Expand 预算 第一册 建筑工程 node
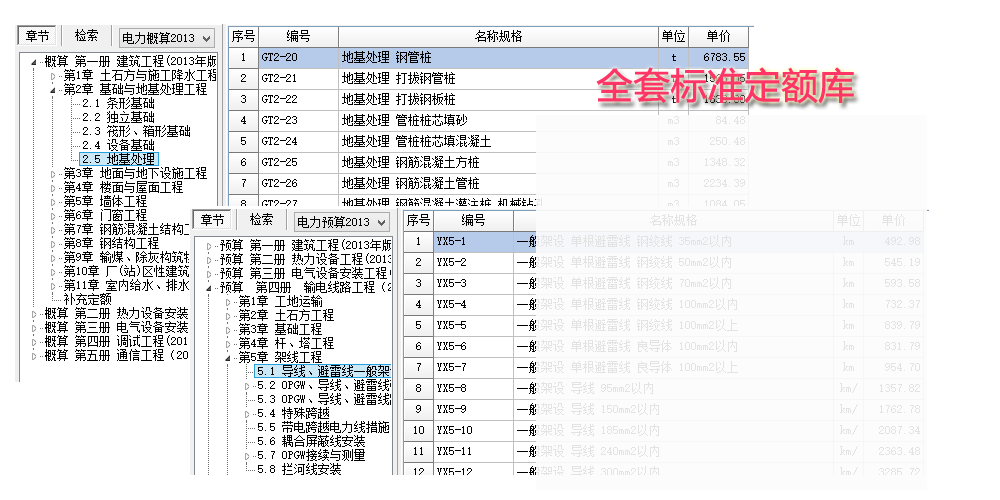Viewport: 1000px width, 500px height. coord(209,246)
